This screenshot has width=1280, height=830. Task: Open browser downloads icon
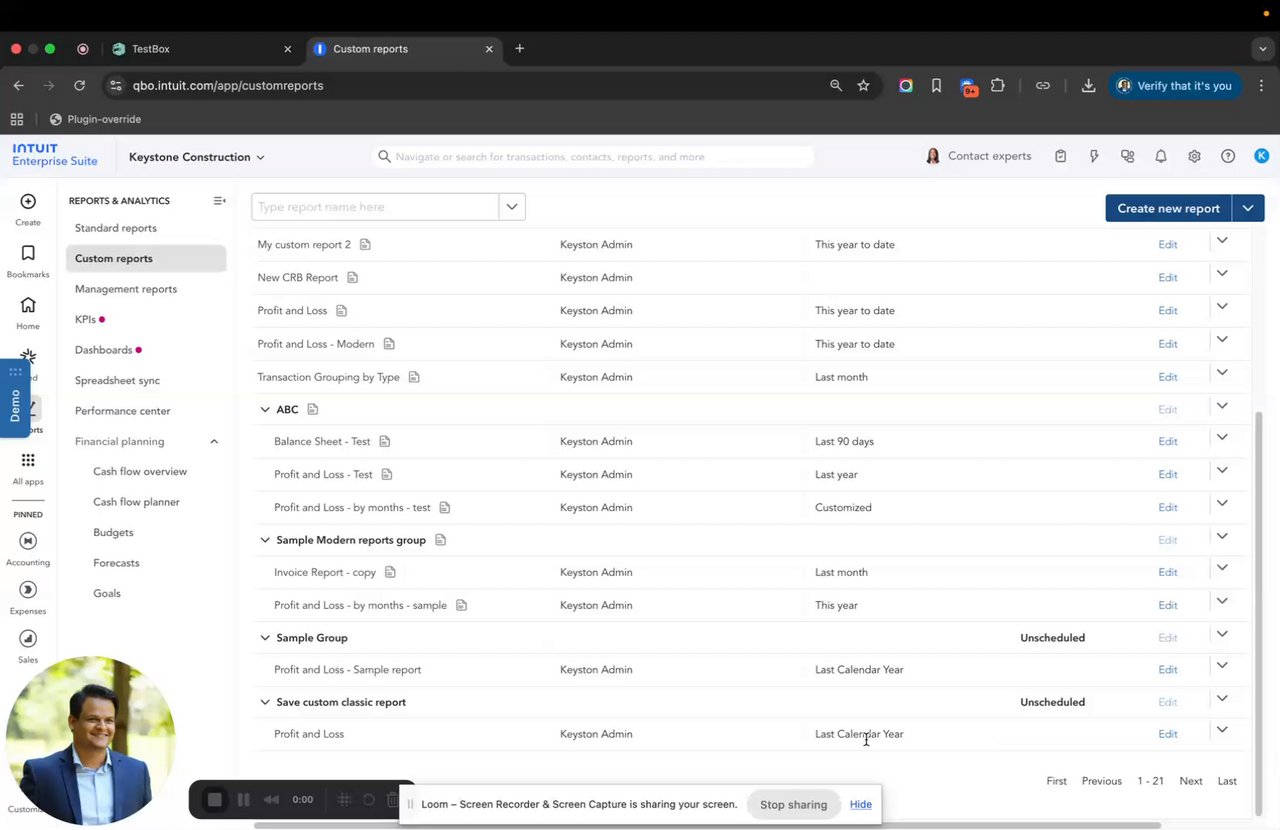(1089, 86)
